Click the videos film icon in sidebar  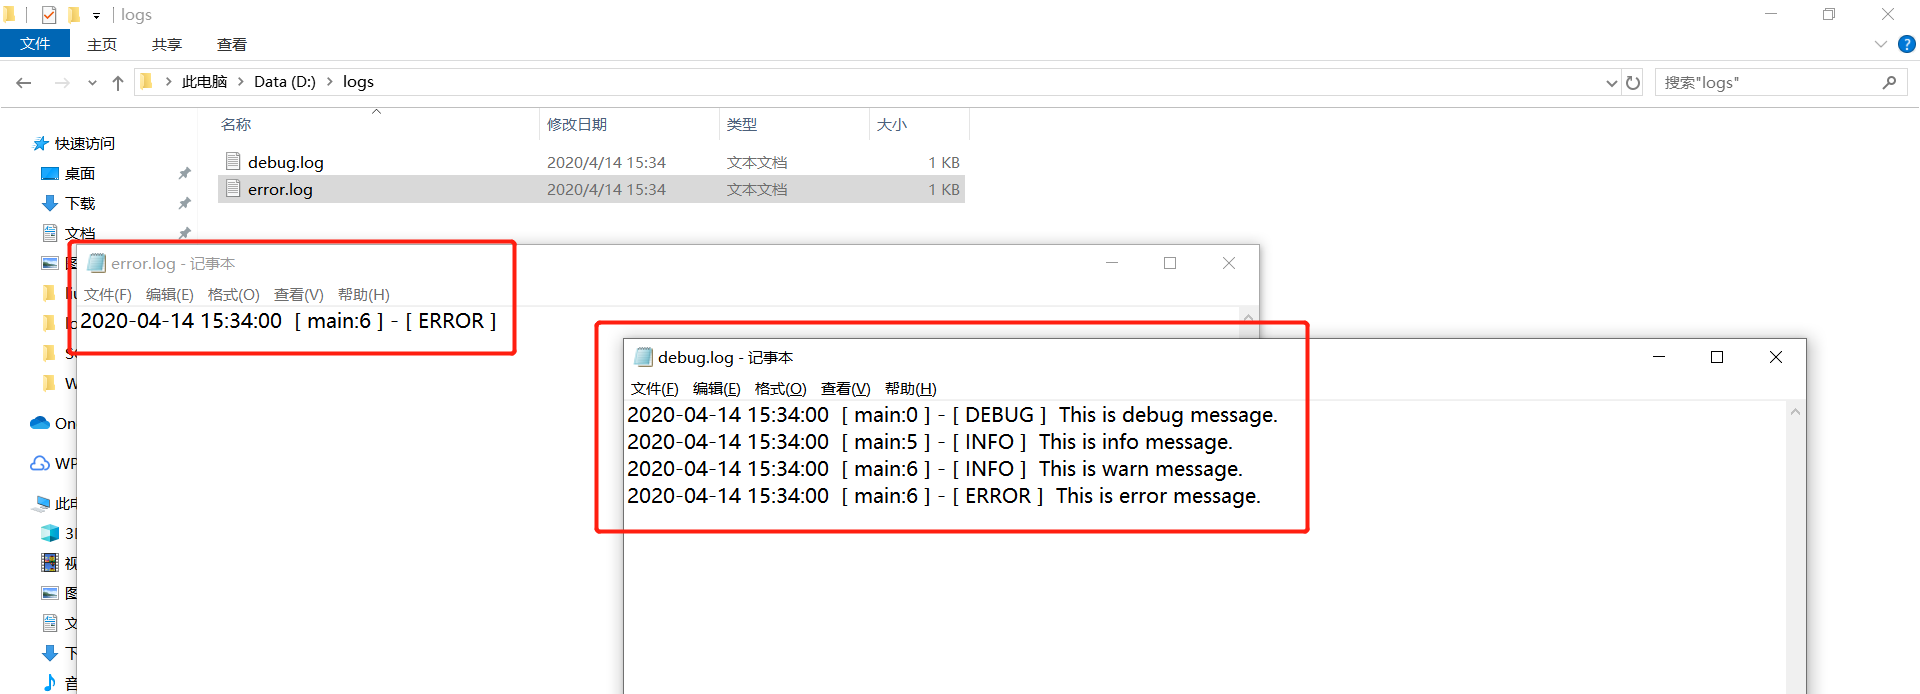(50, 563)
